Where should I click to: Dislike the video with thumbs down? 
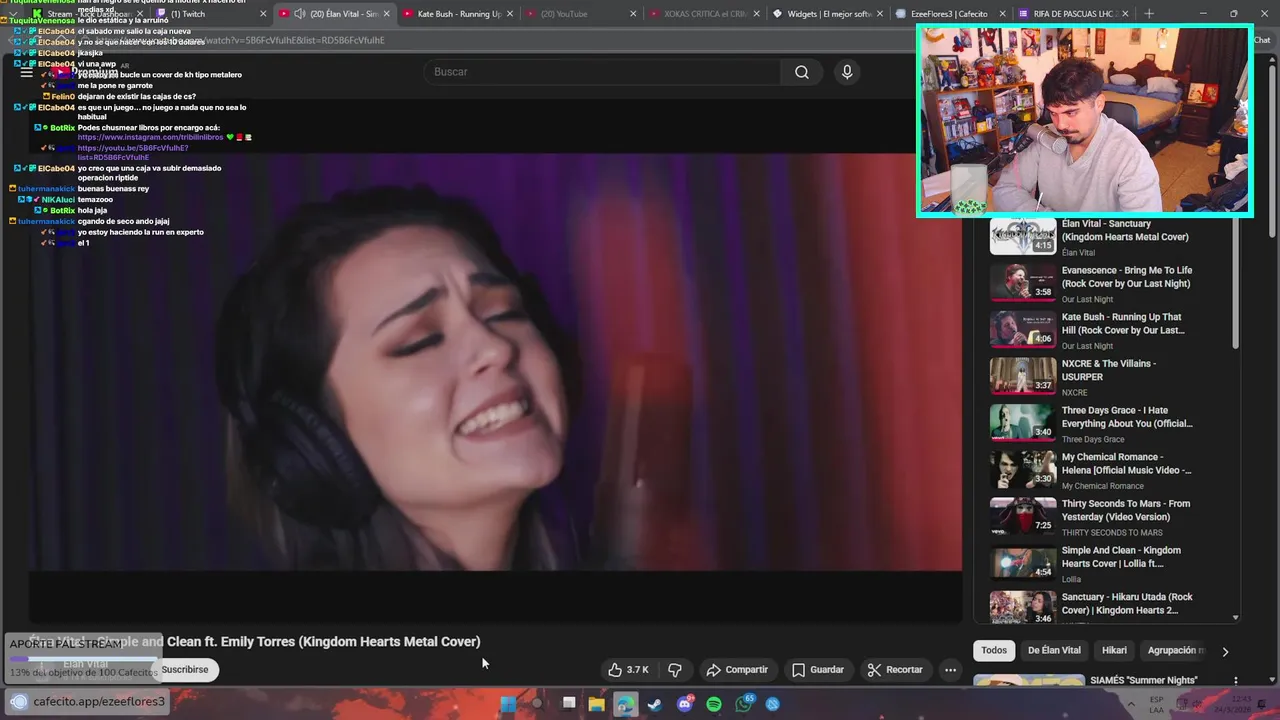coord(675,670)
